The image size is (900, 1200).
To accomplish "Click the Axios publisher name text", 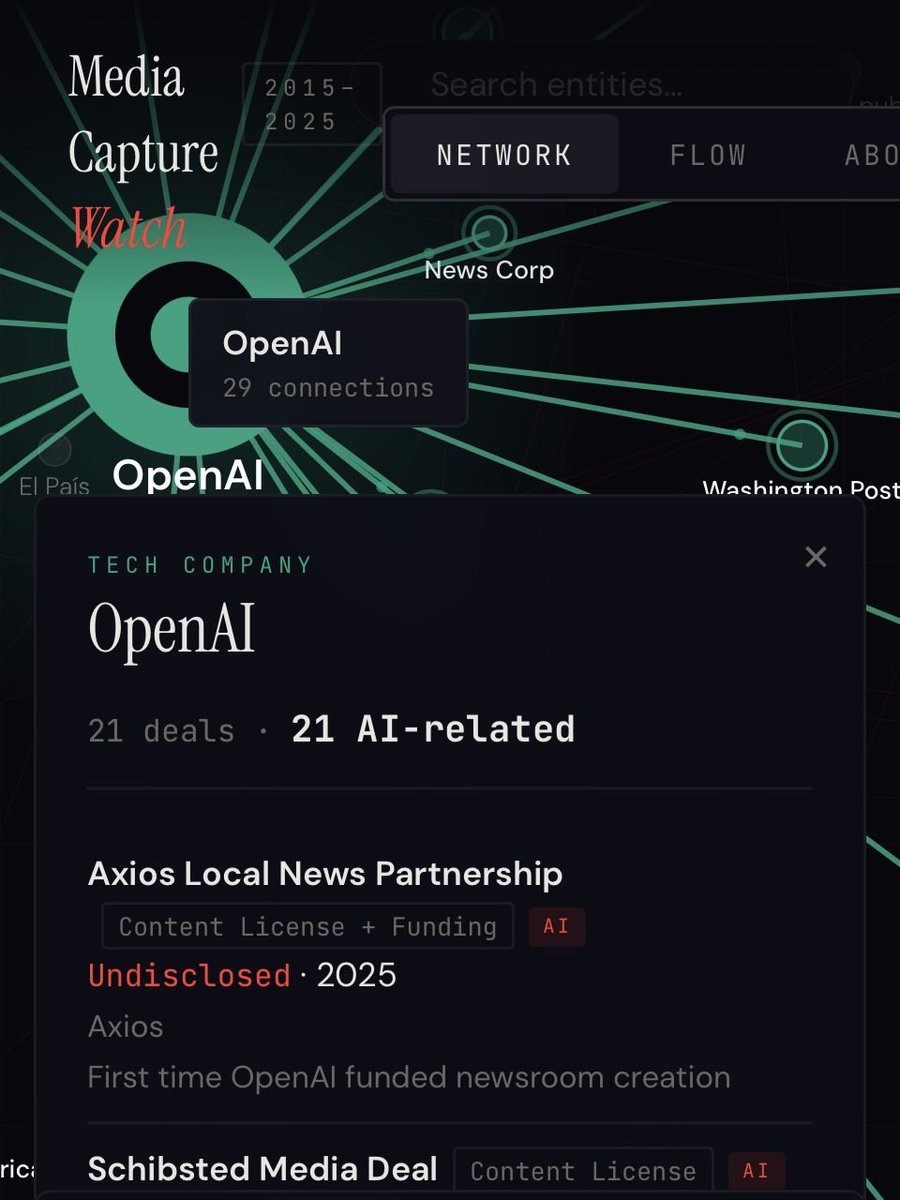I will 125,1026.
